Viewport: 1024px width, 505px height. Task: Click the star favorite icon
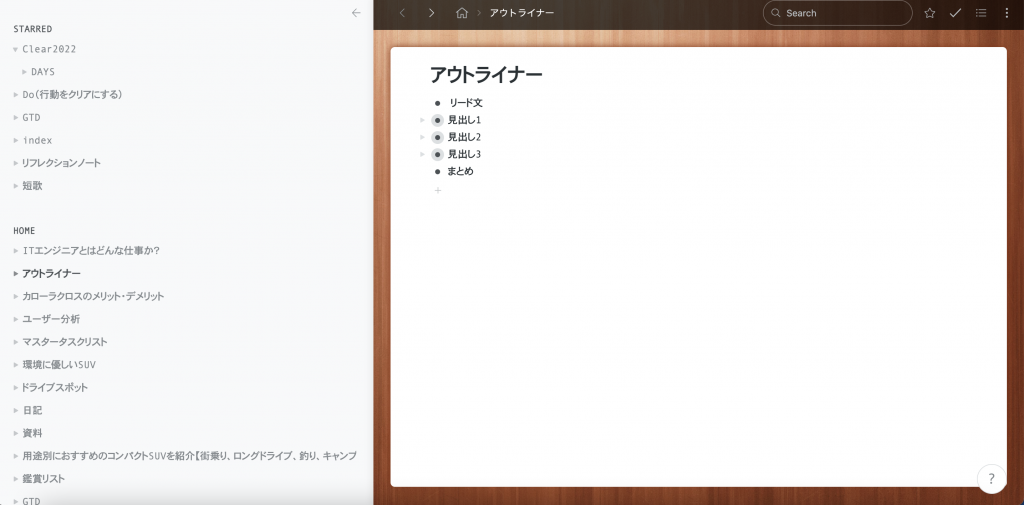(x=929, y=13)
